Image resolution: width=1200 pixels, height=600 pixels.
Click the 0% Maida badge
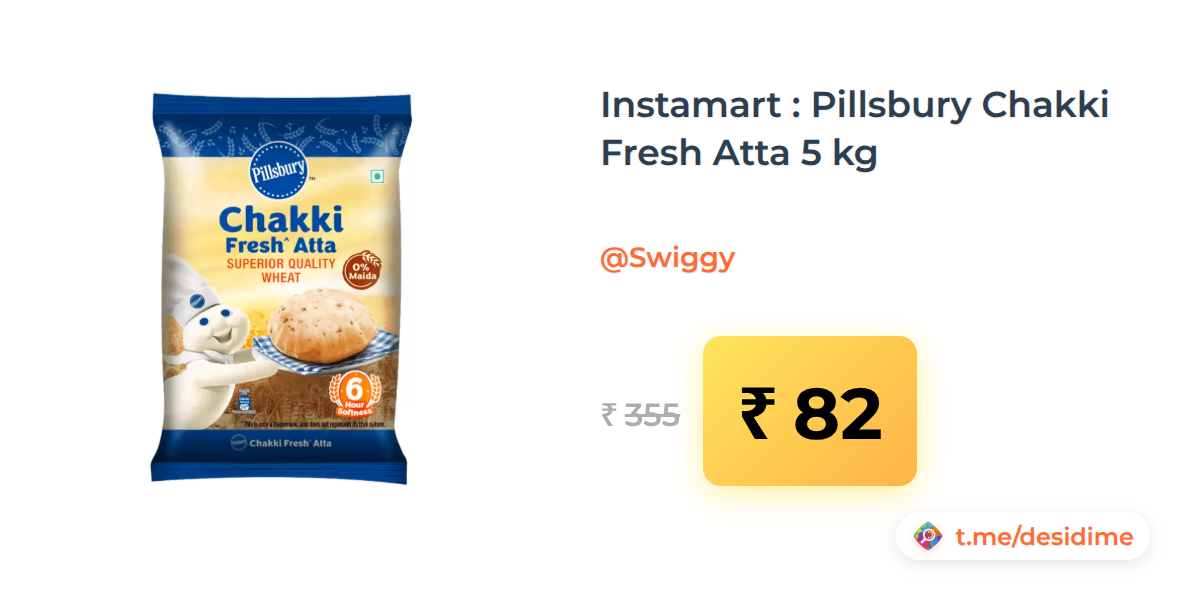(362, 267)
